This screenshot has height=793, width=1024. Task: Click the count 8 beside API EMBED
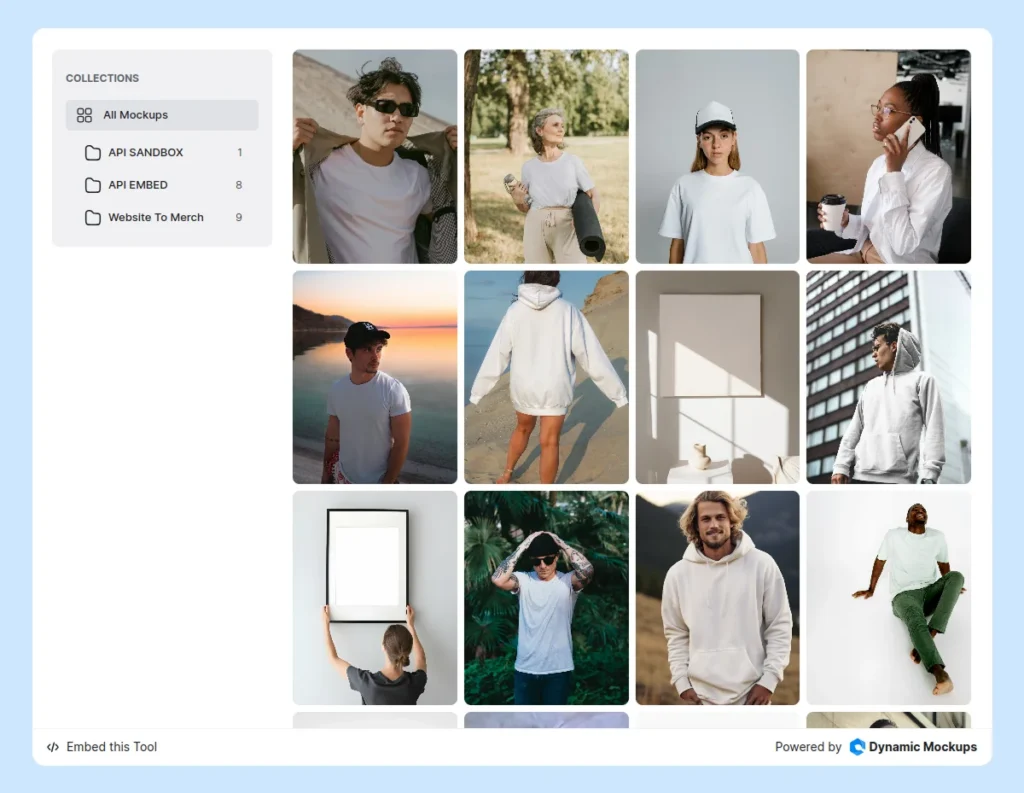point(239,185)
